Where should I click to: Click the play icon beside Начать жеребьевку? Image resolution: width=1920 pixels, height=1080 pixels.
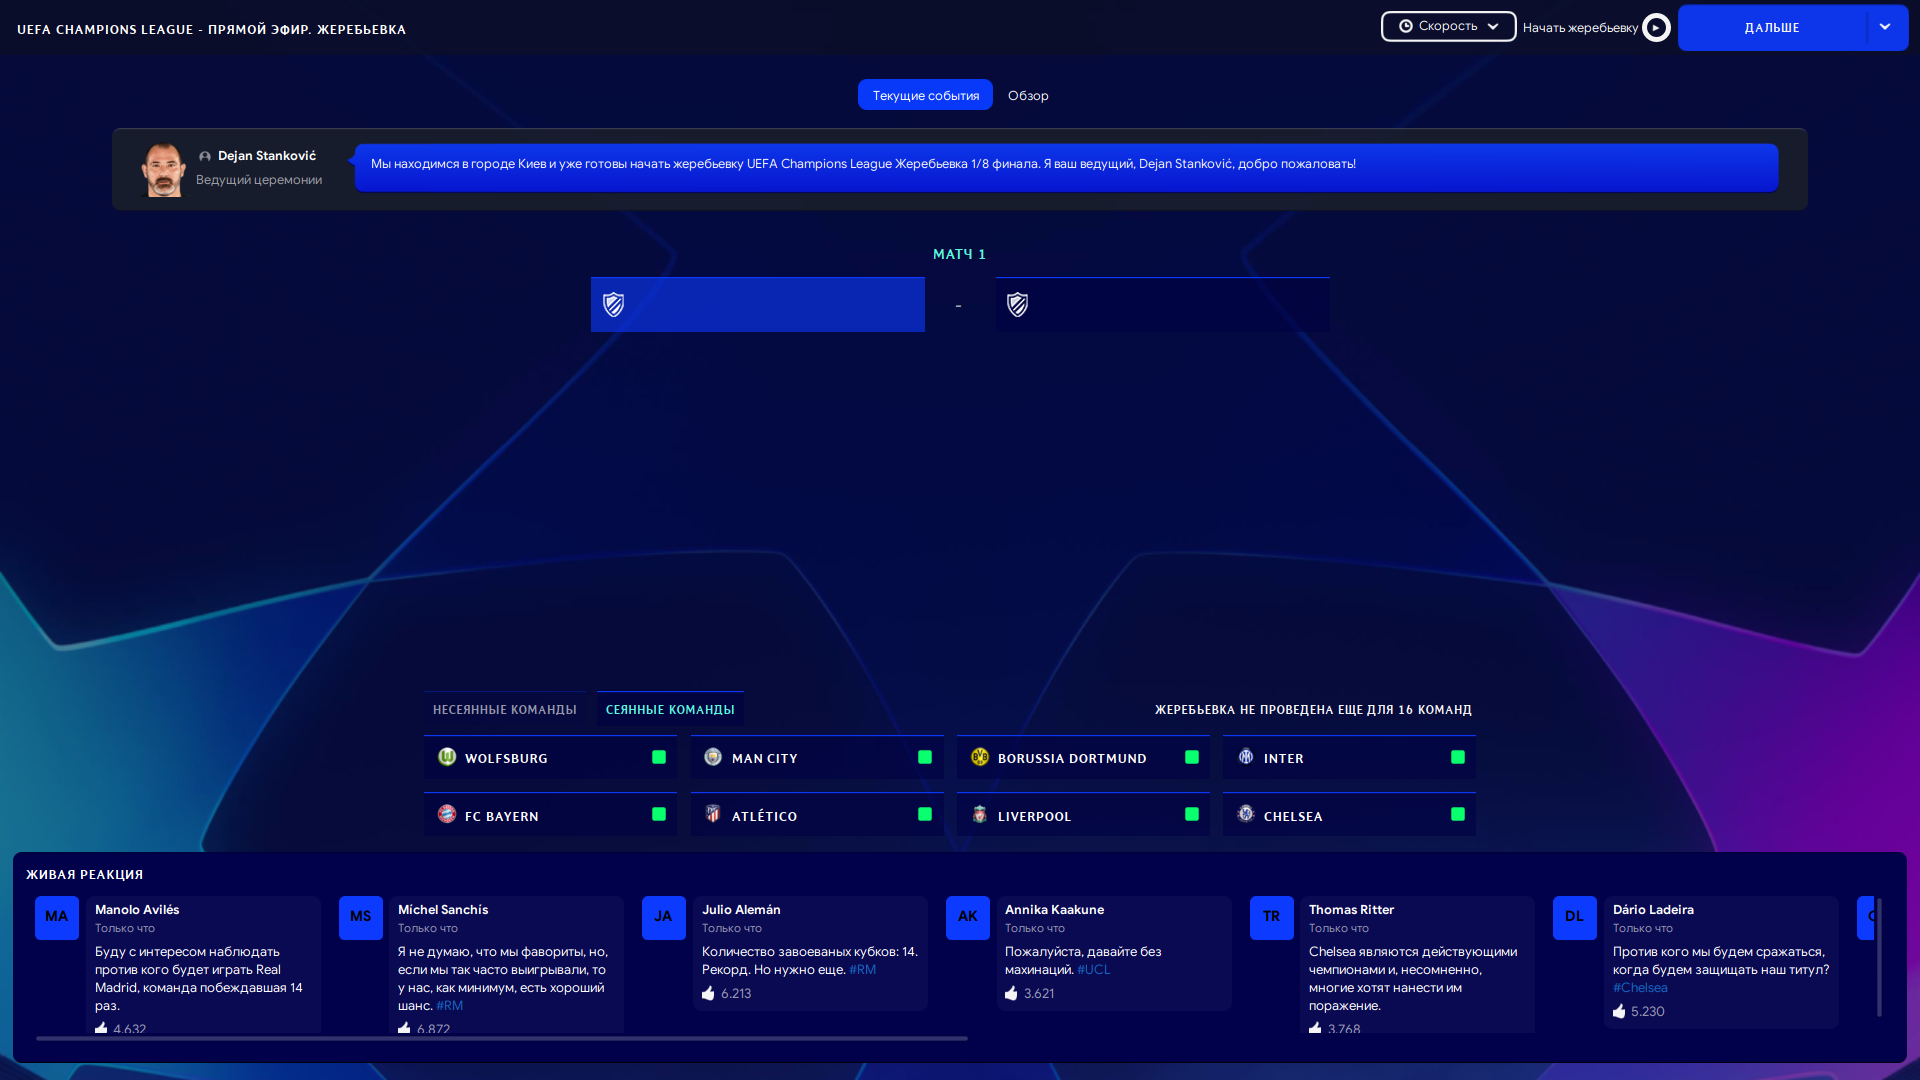click(x=1656, y=27)
